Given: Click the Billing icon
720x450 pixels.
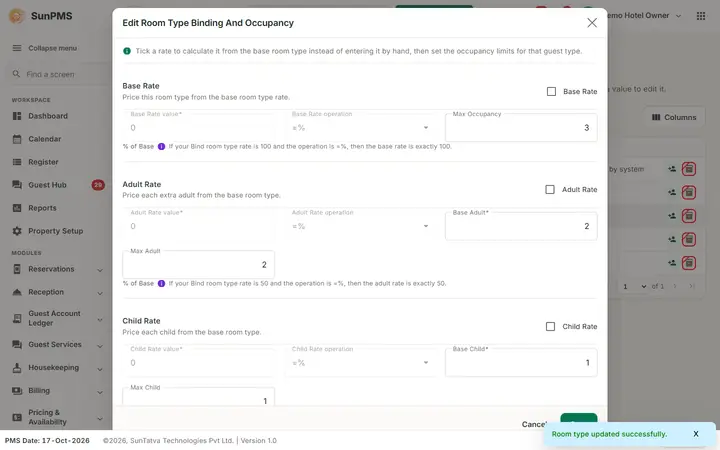Looking at the screenshot, I should click(x=17, y=391).
